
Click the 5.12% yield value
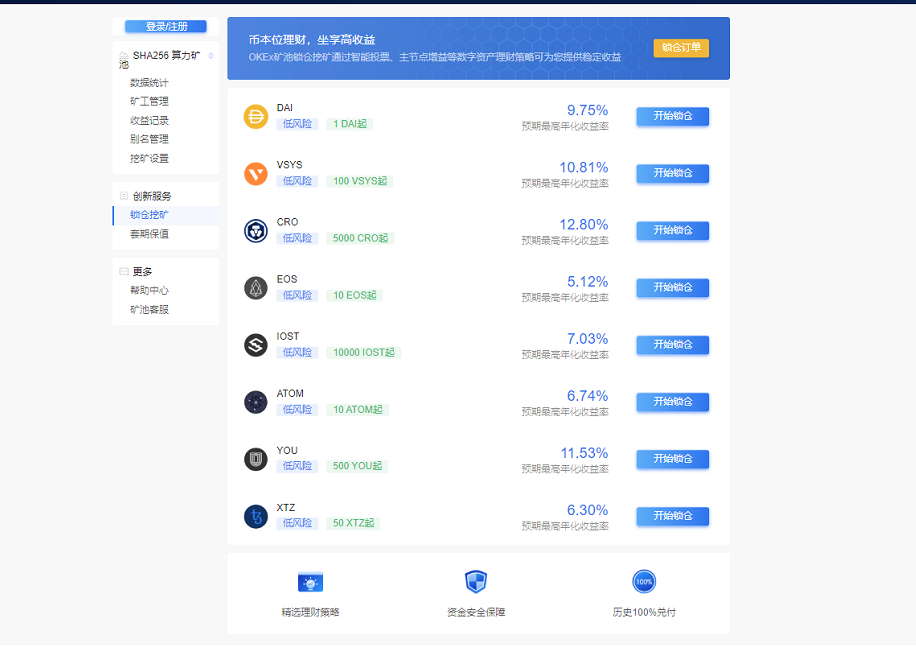(587, 282)
